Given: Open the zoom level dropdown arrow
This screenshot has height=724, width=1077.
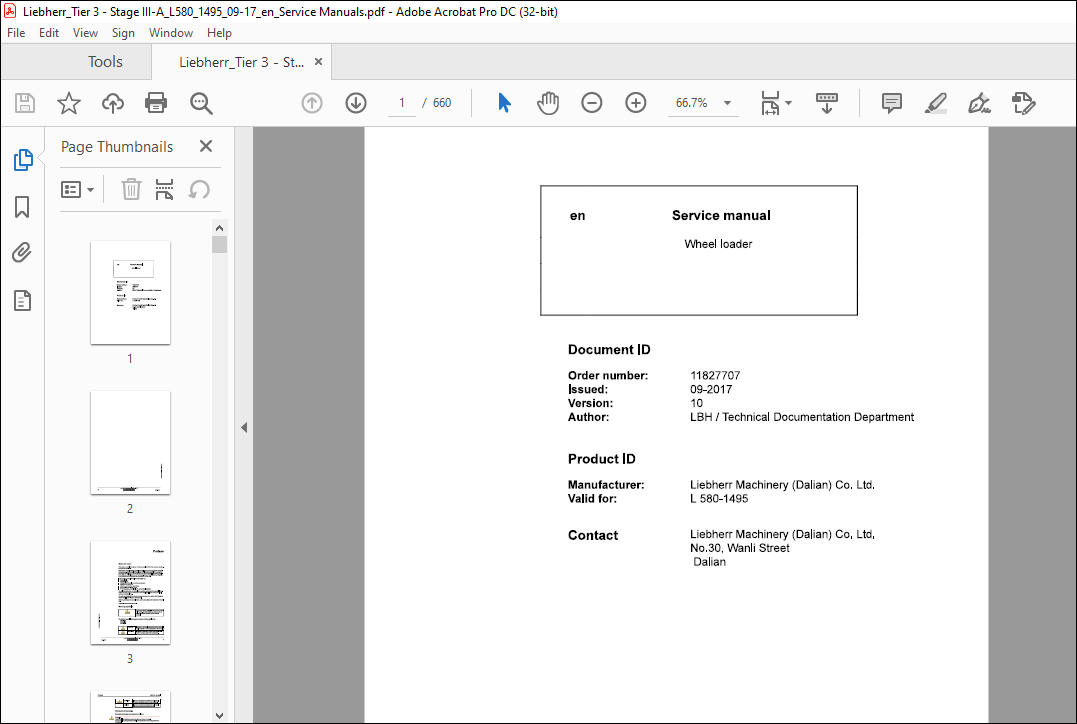Looking at the screenshot, I should [x=727, y=103].
